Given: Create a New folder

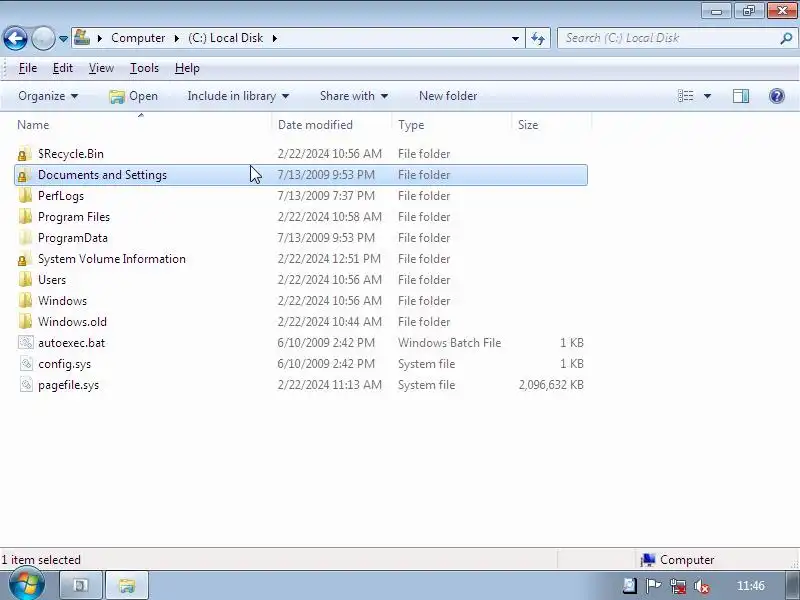Looking at the screenshot, I should (448, 96).
